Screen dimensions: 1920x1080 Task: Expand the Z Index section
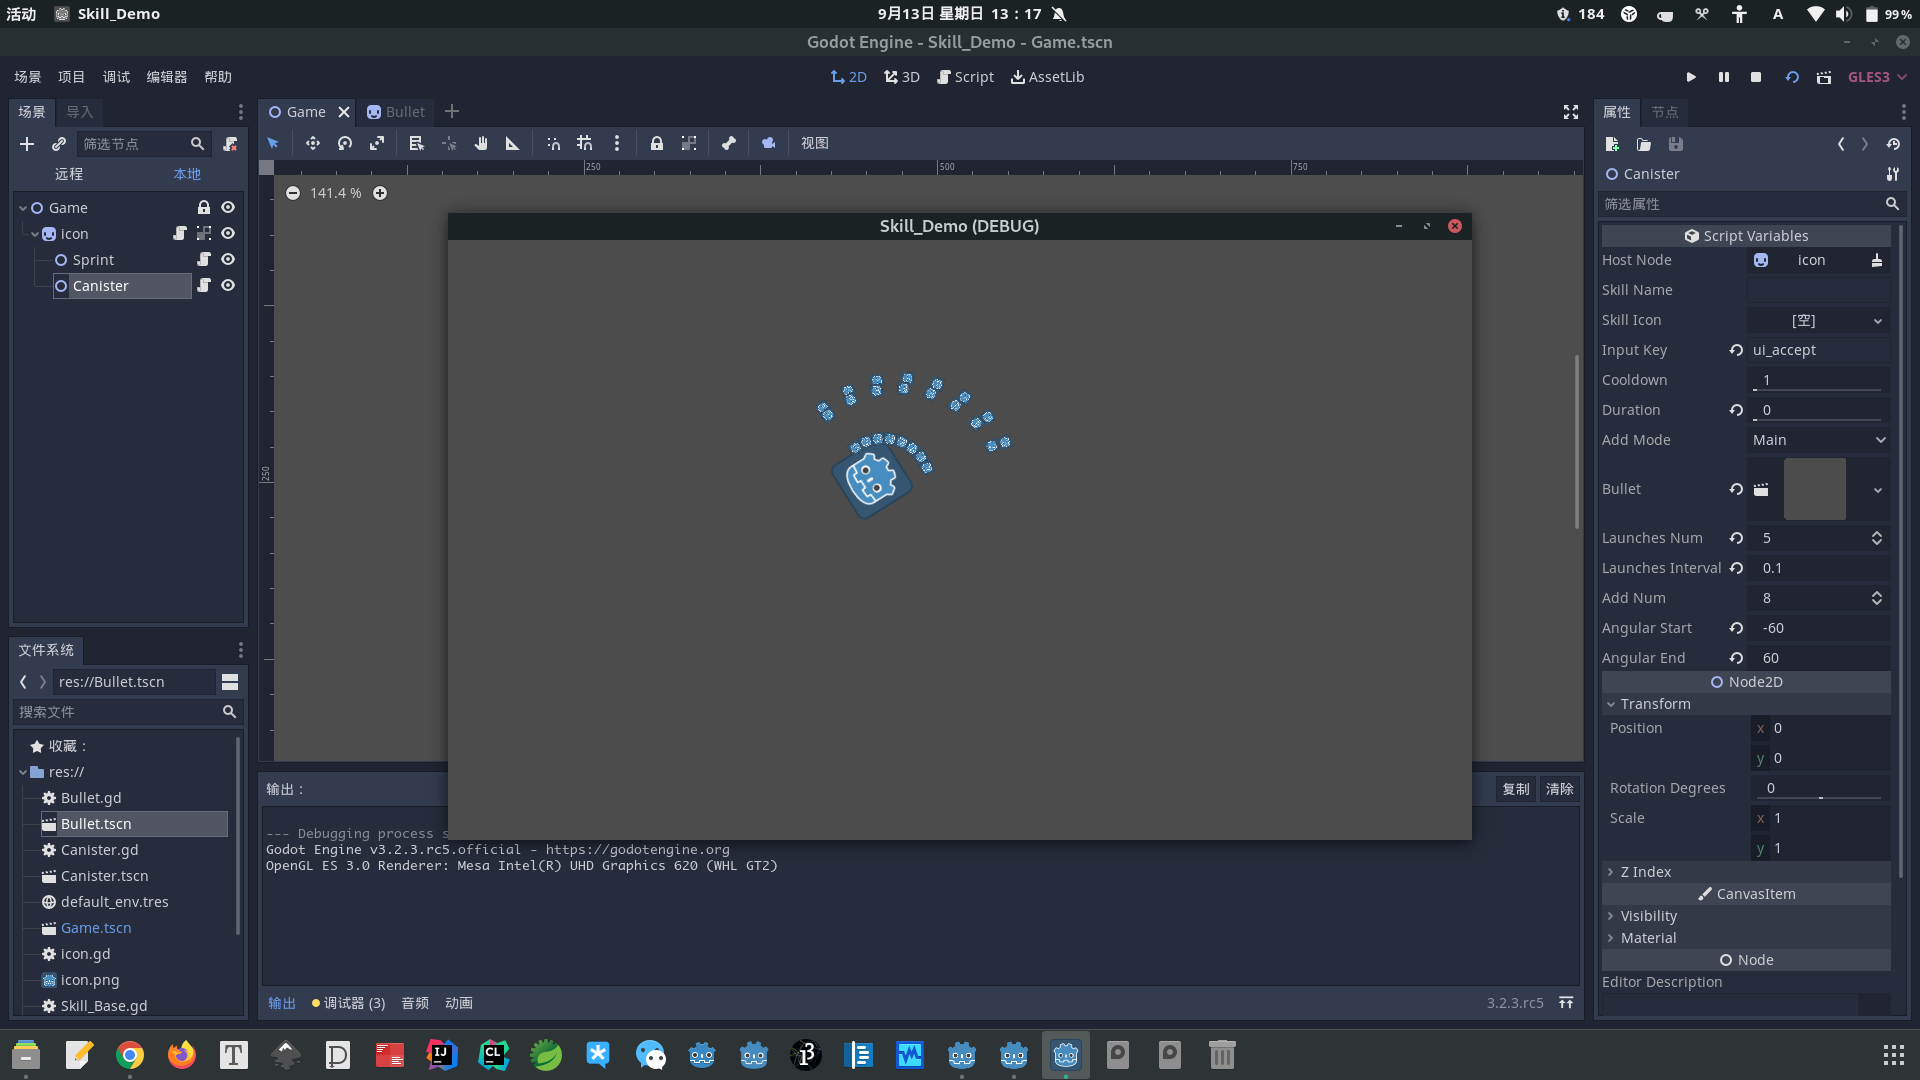coord(1645,872)
